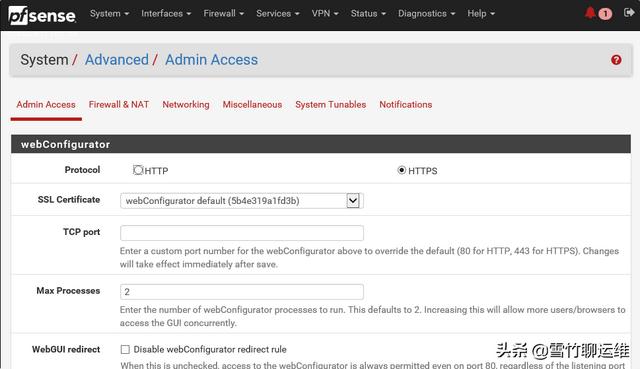
Task: Switch to the System Tunables tab
Action: (331, 104)
